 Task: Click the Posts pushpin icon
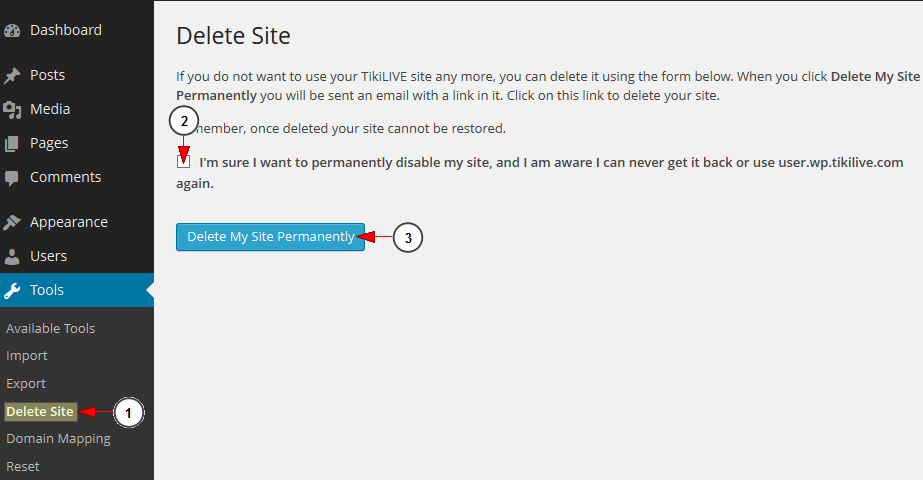(x=12, y=75)
